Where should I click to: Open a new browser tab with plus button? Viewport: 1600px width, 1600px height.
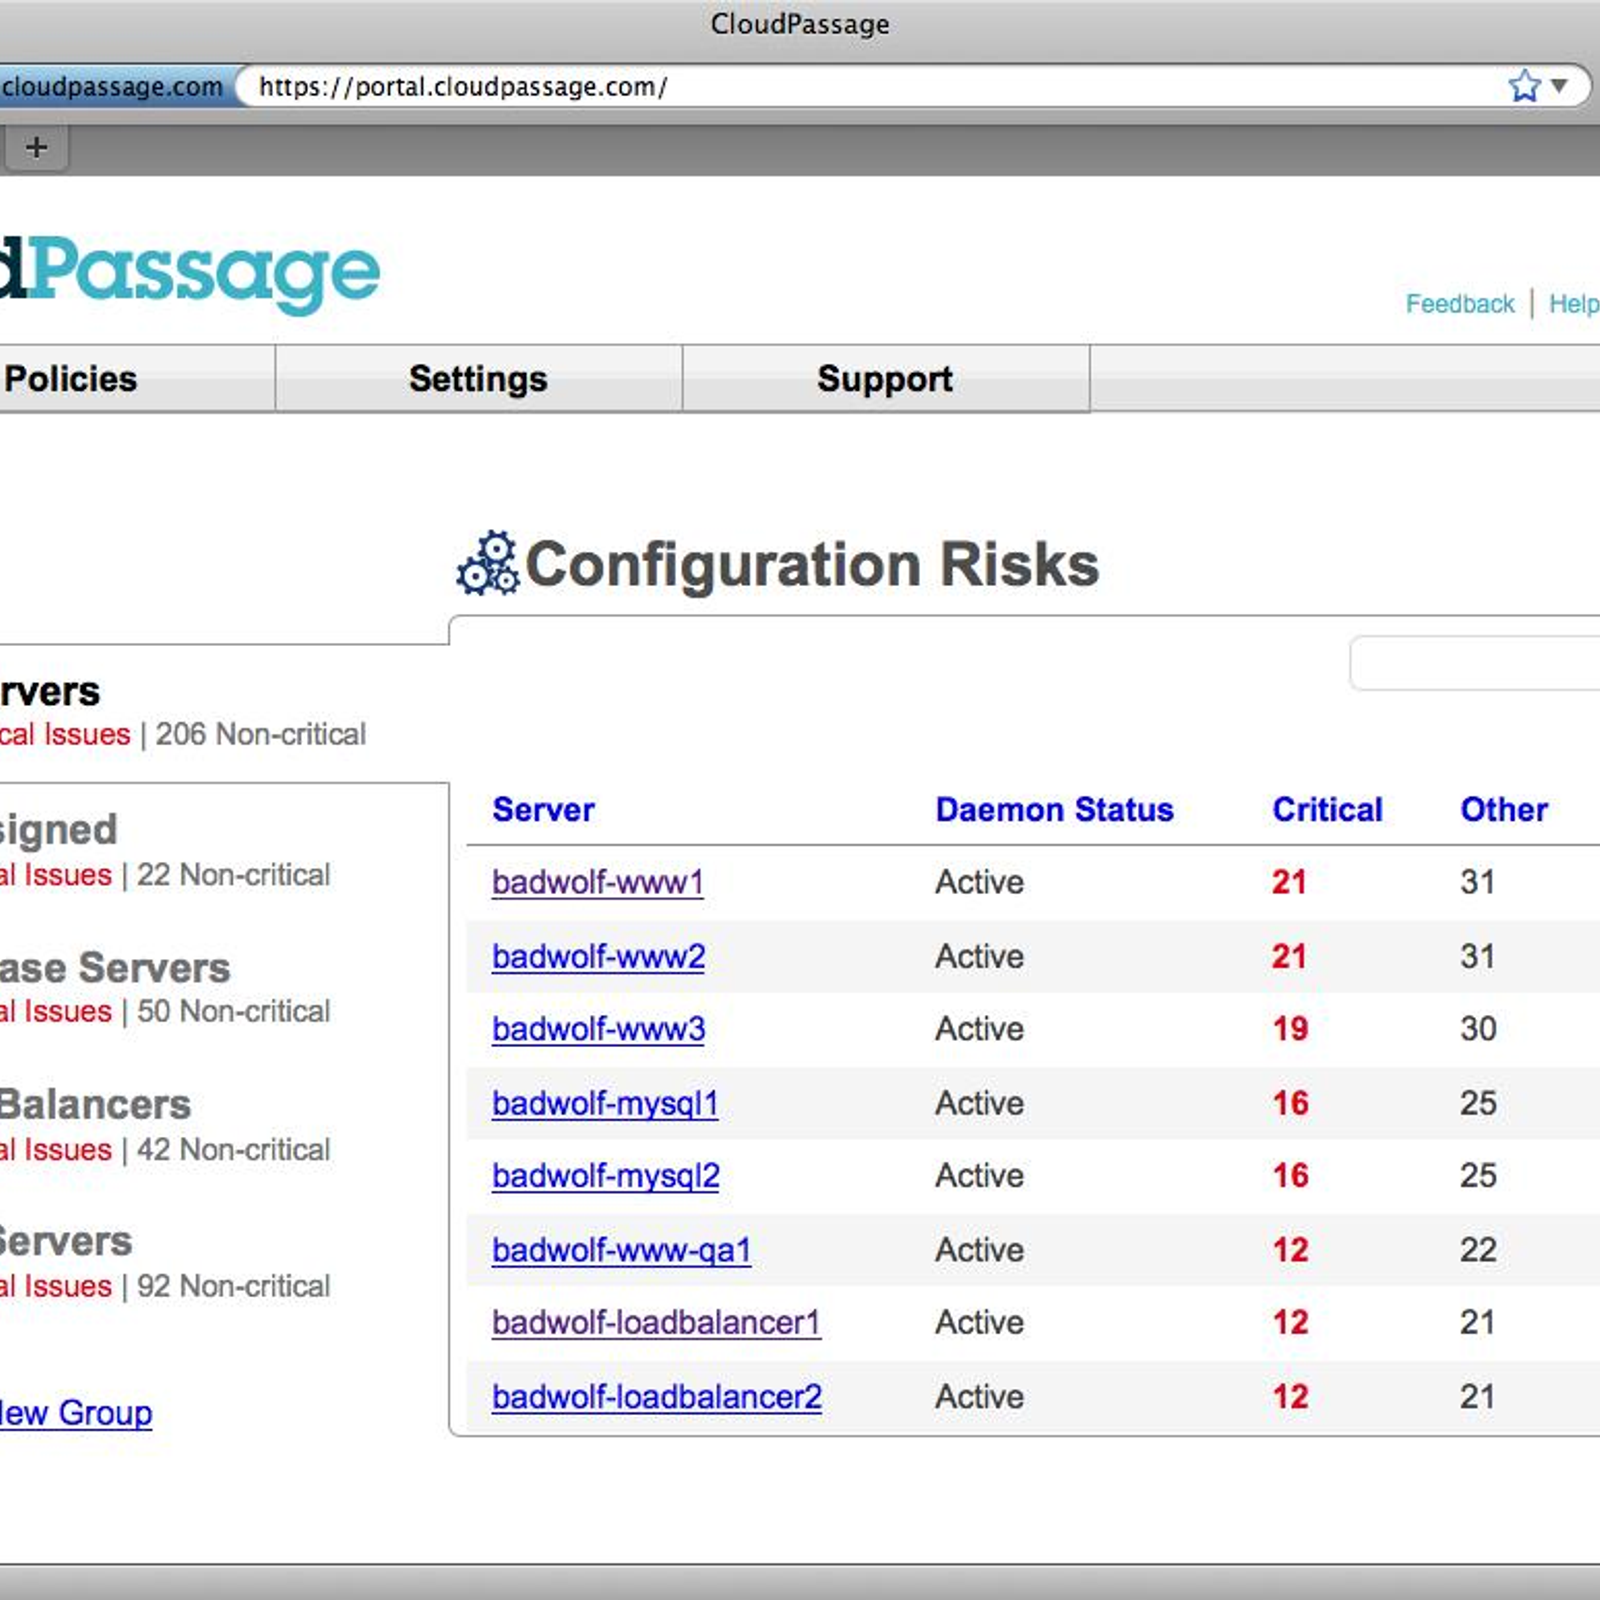click(36, 147)
